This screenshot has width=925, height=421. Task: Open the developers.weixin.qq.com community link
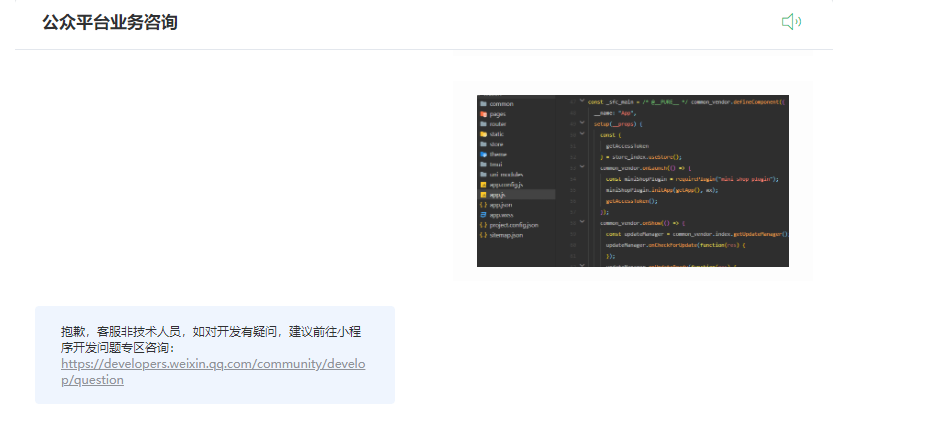(213, 372)
